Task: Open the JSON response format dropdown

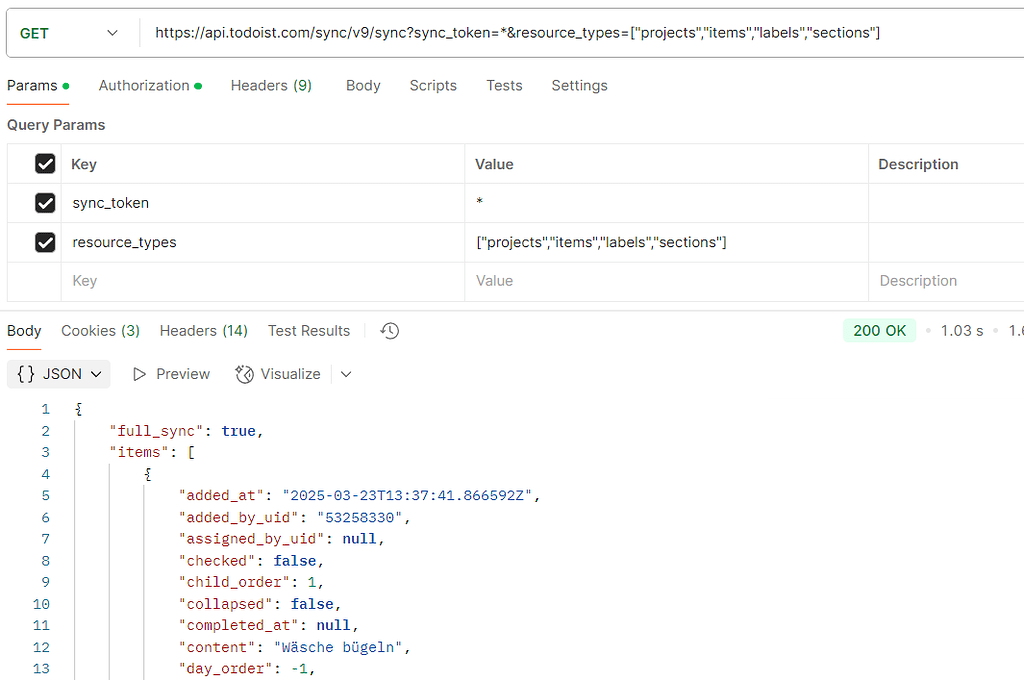Action: pyautogui.click(x=96, y=374)
